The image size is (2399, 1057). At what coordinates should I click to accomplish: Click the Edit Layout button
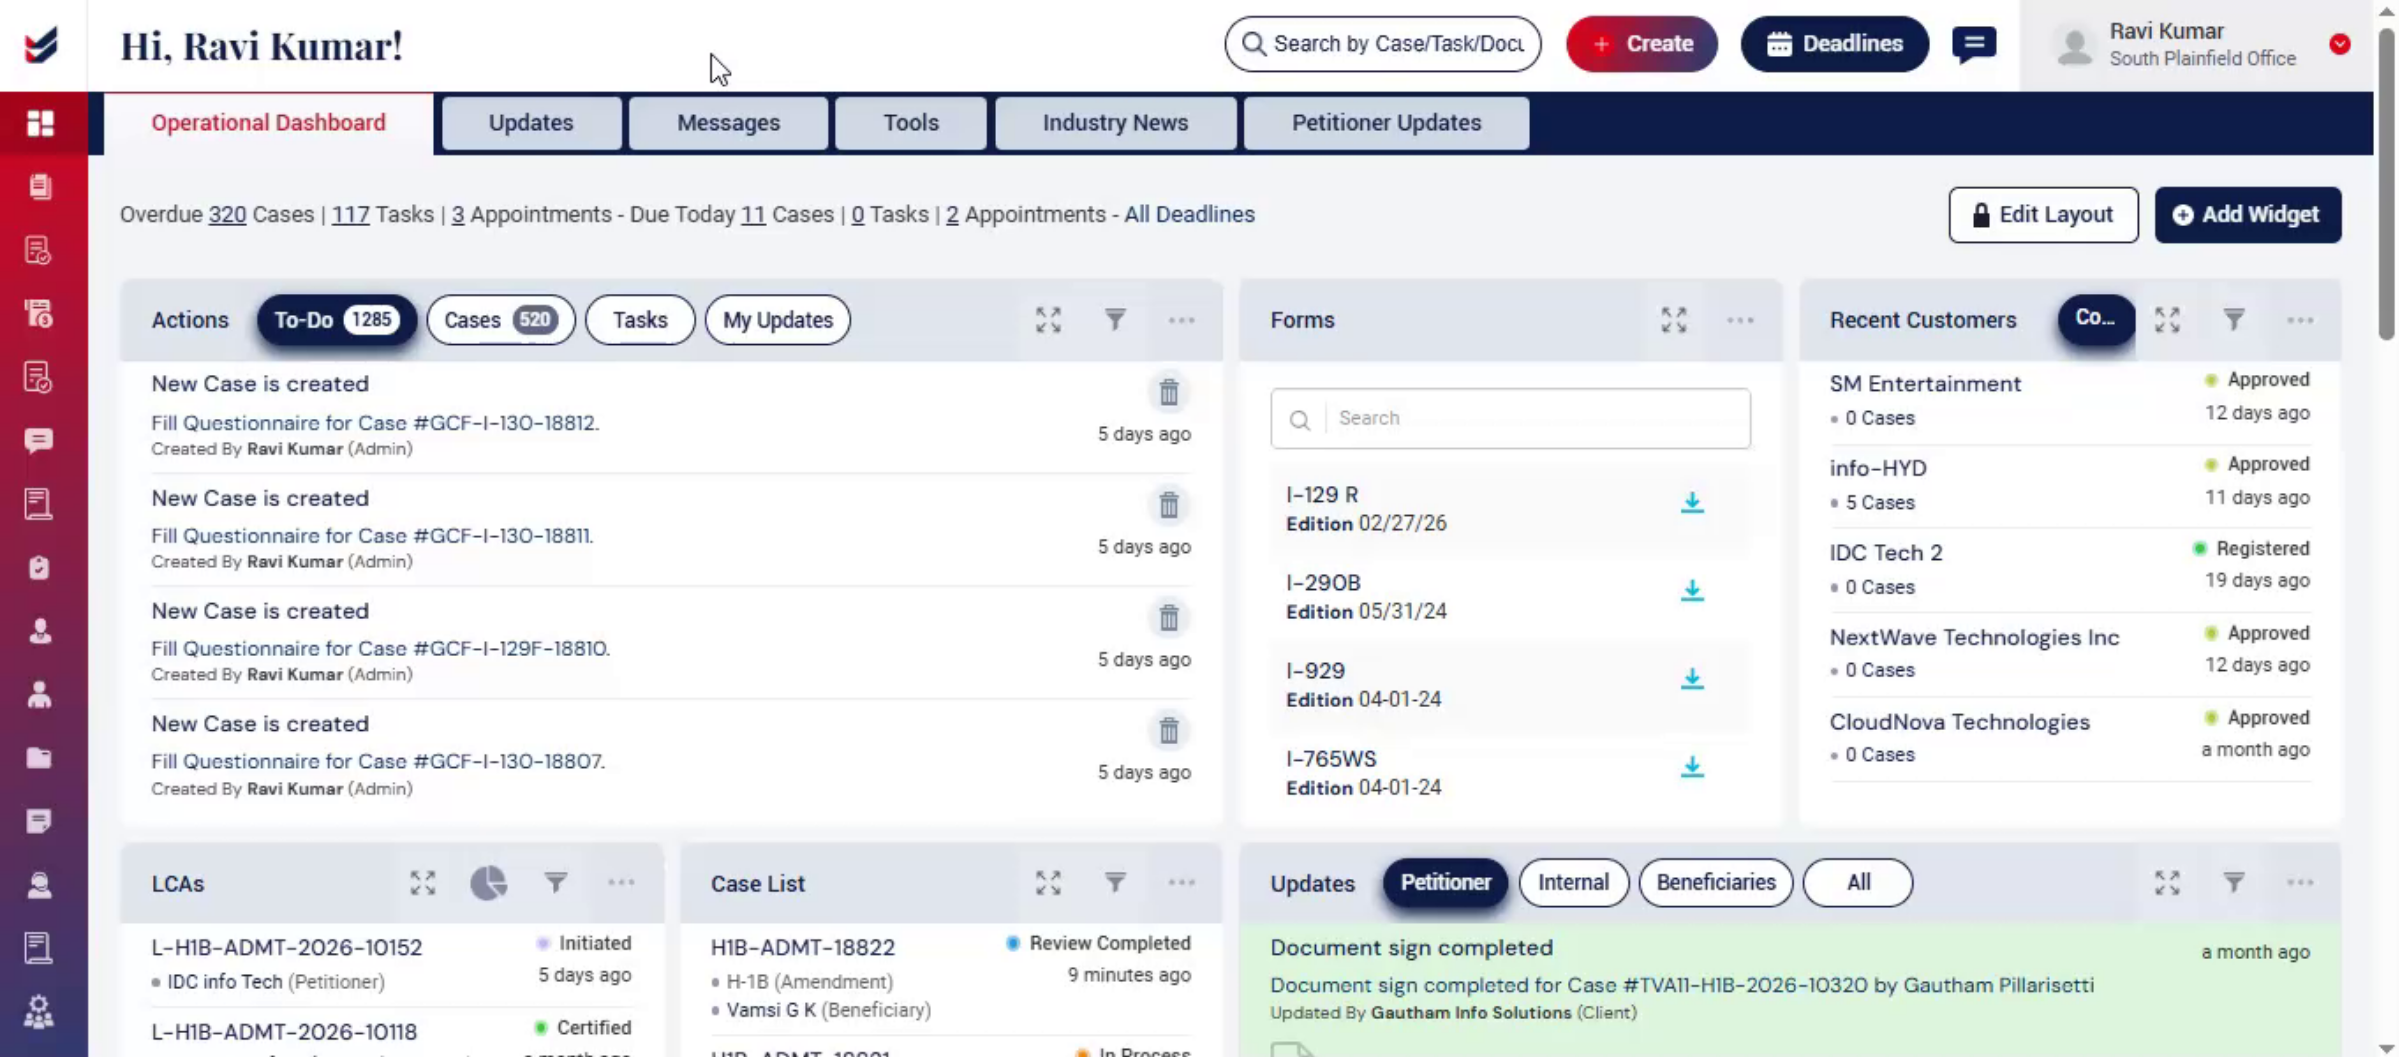point(2043,215)
